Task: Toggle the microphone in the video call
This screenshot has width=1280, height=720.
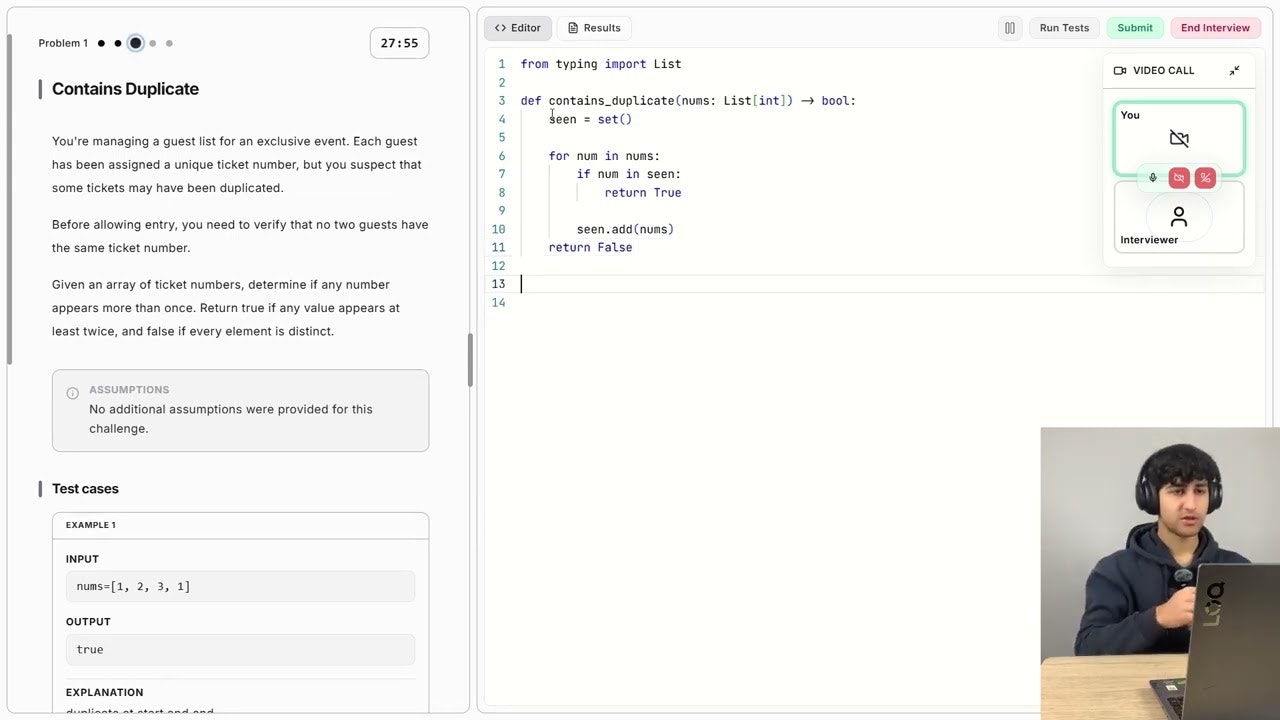Action: [1152, 178]
